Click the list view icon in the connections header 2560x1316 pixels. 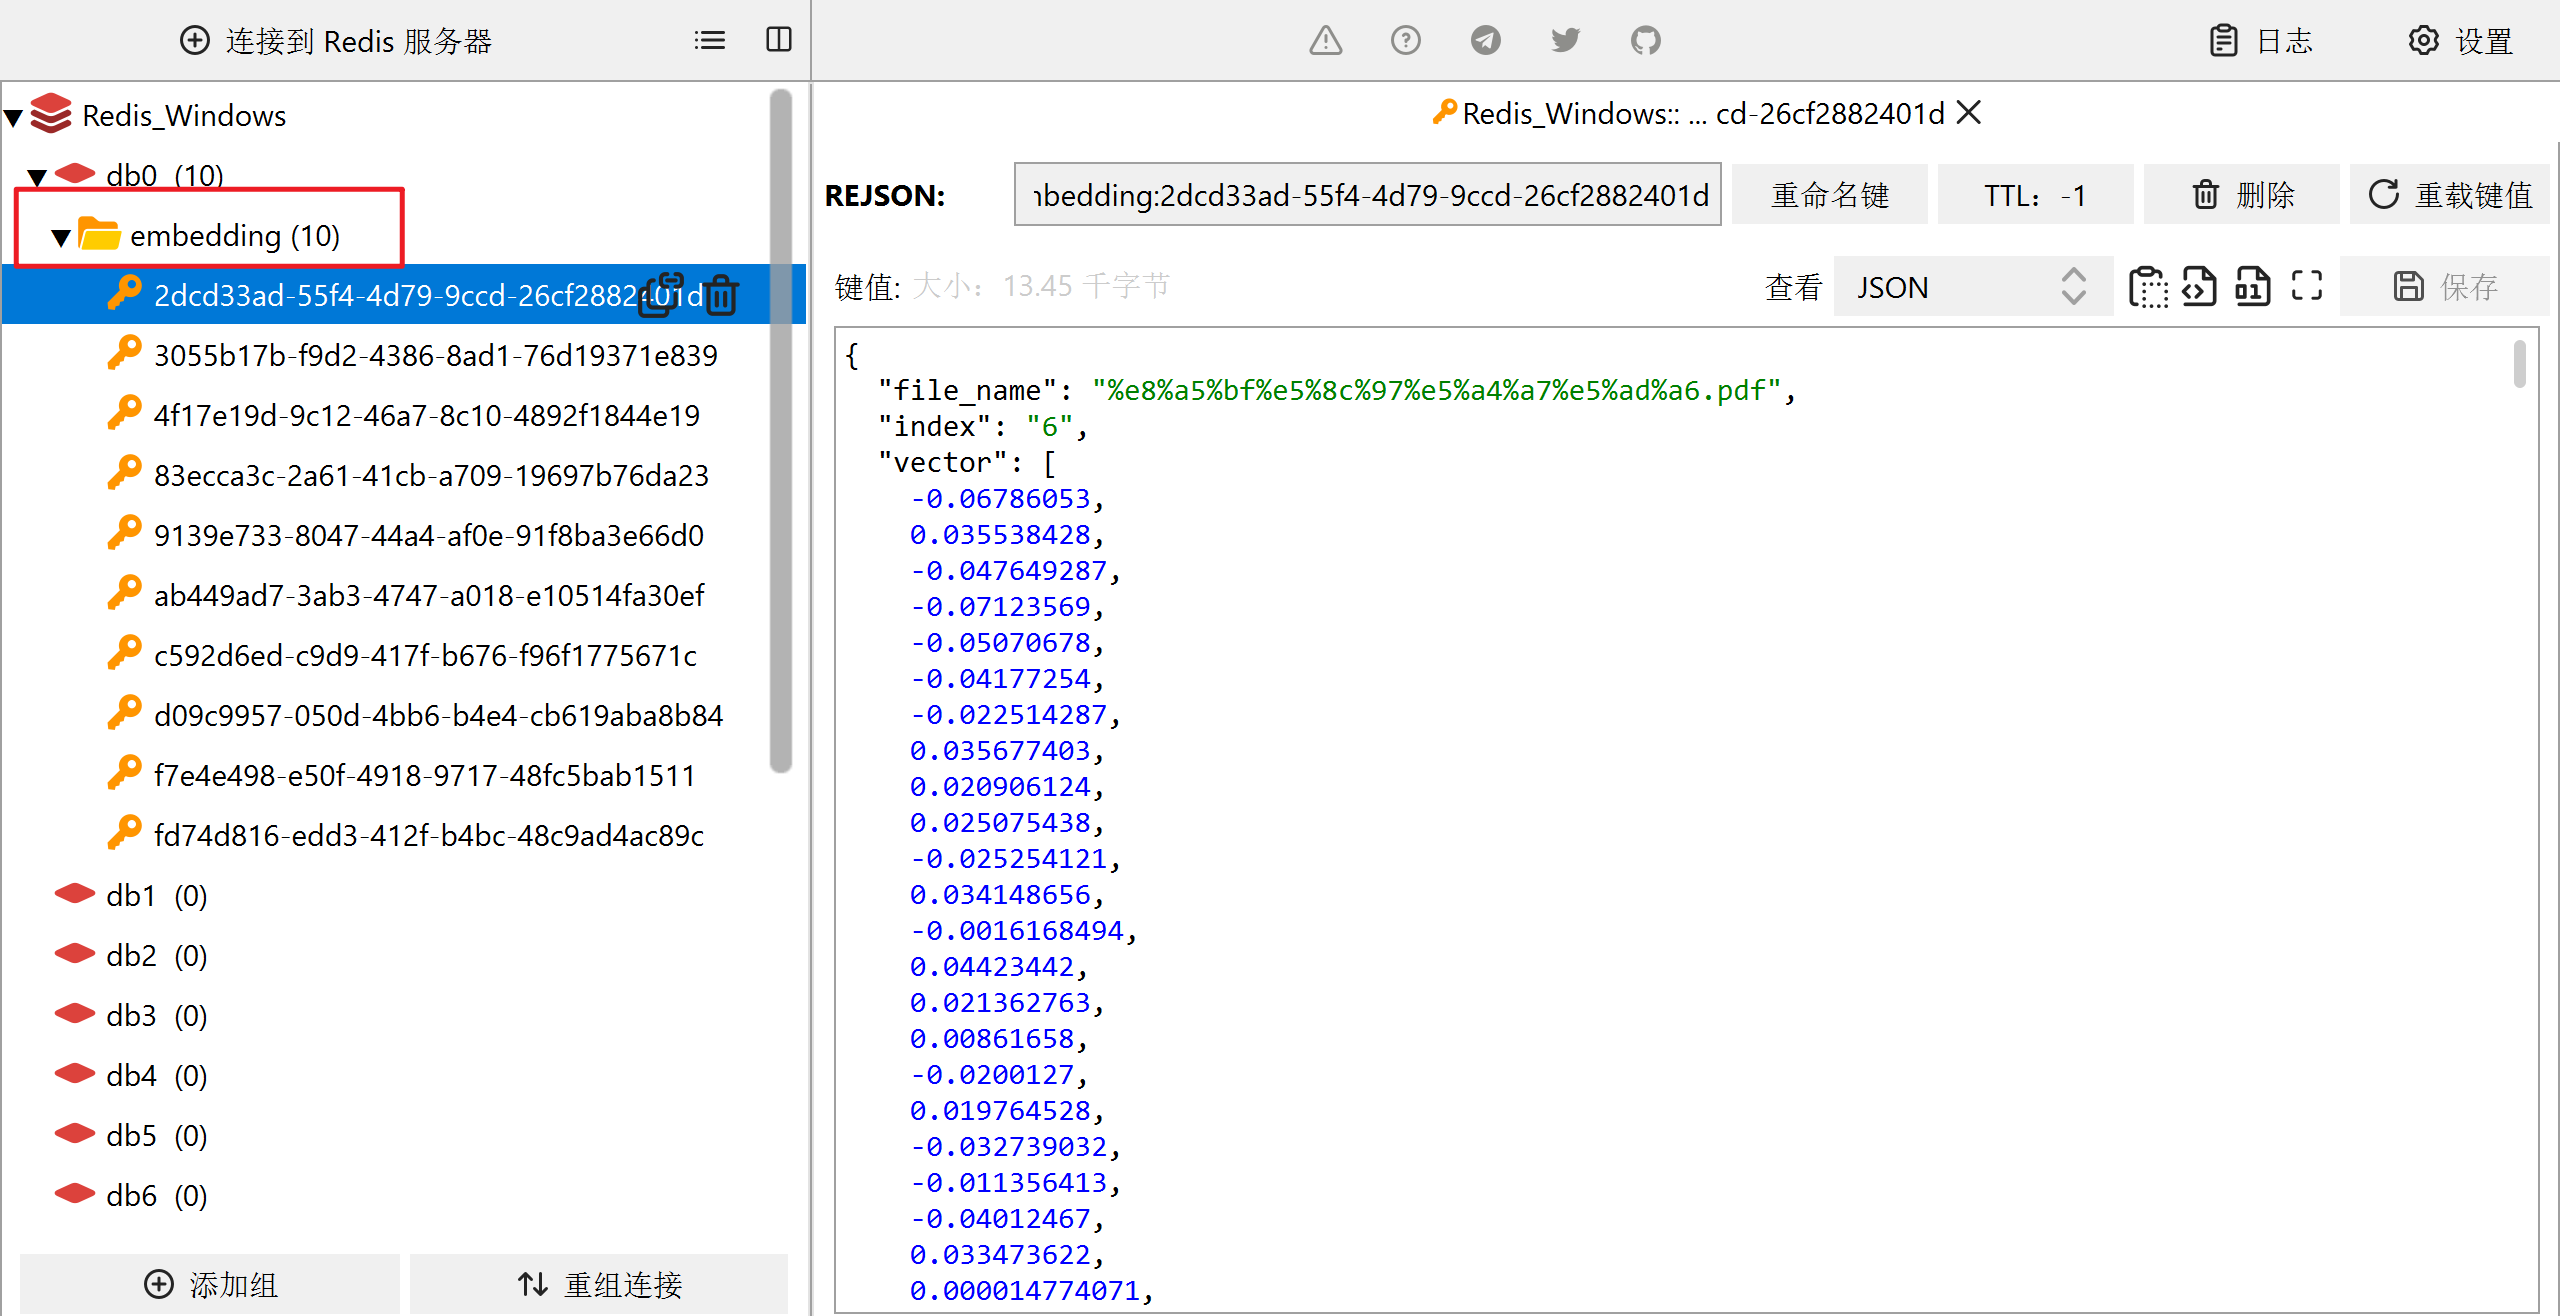[x=709, y=40]
